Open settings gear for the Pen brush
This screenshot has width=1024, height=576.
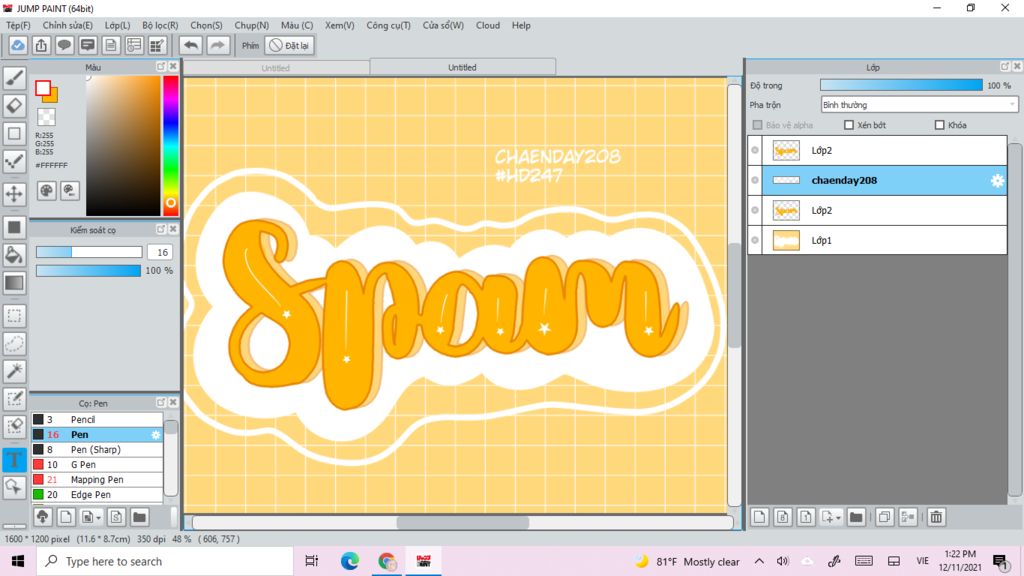[155, 435]
